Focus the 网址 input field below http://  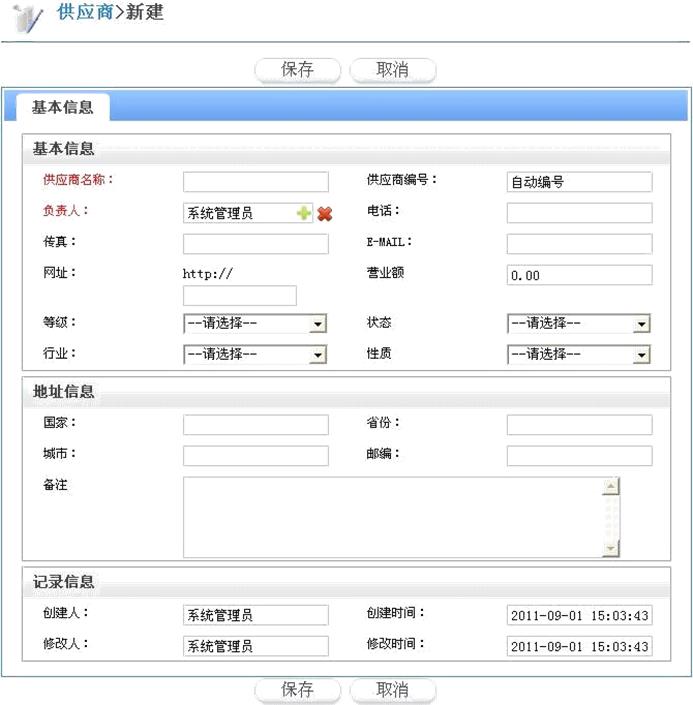[240, 295]
